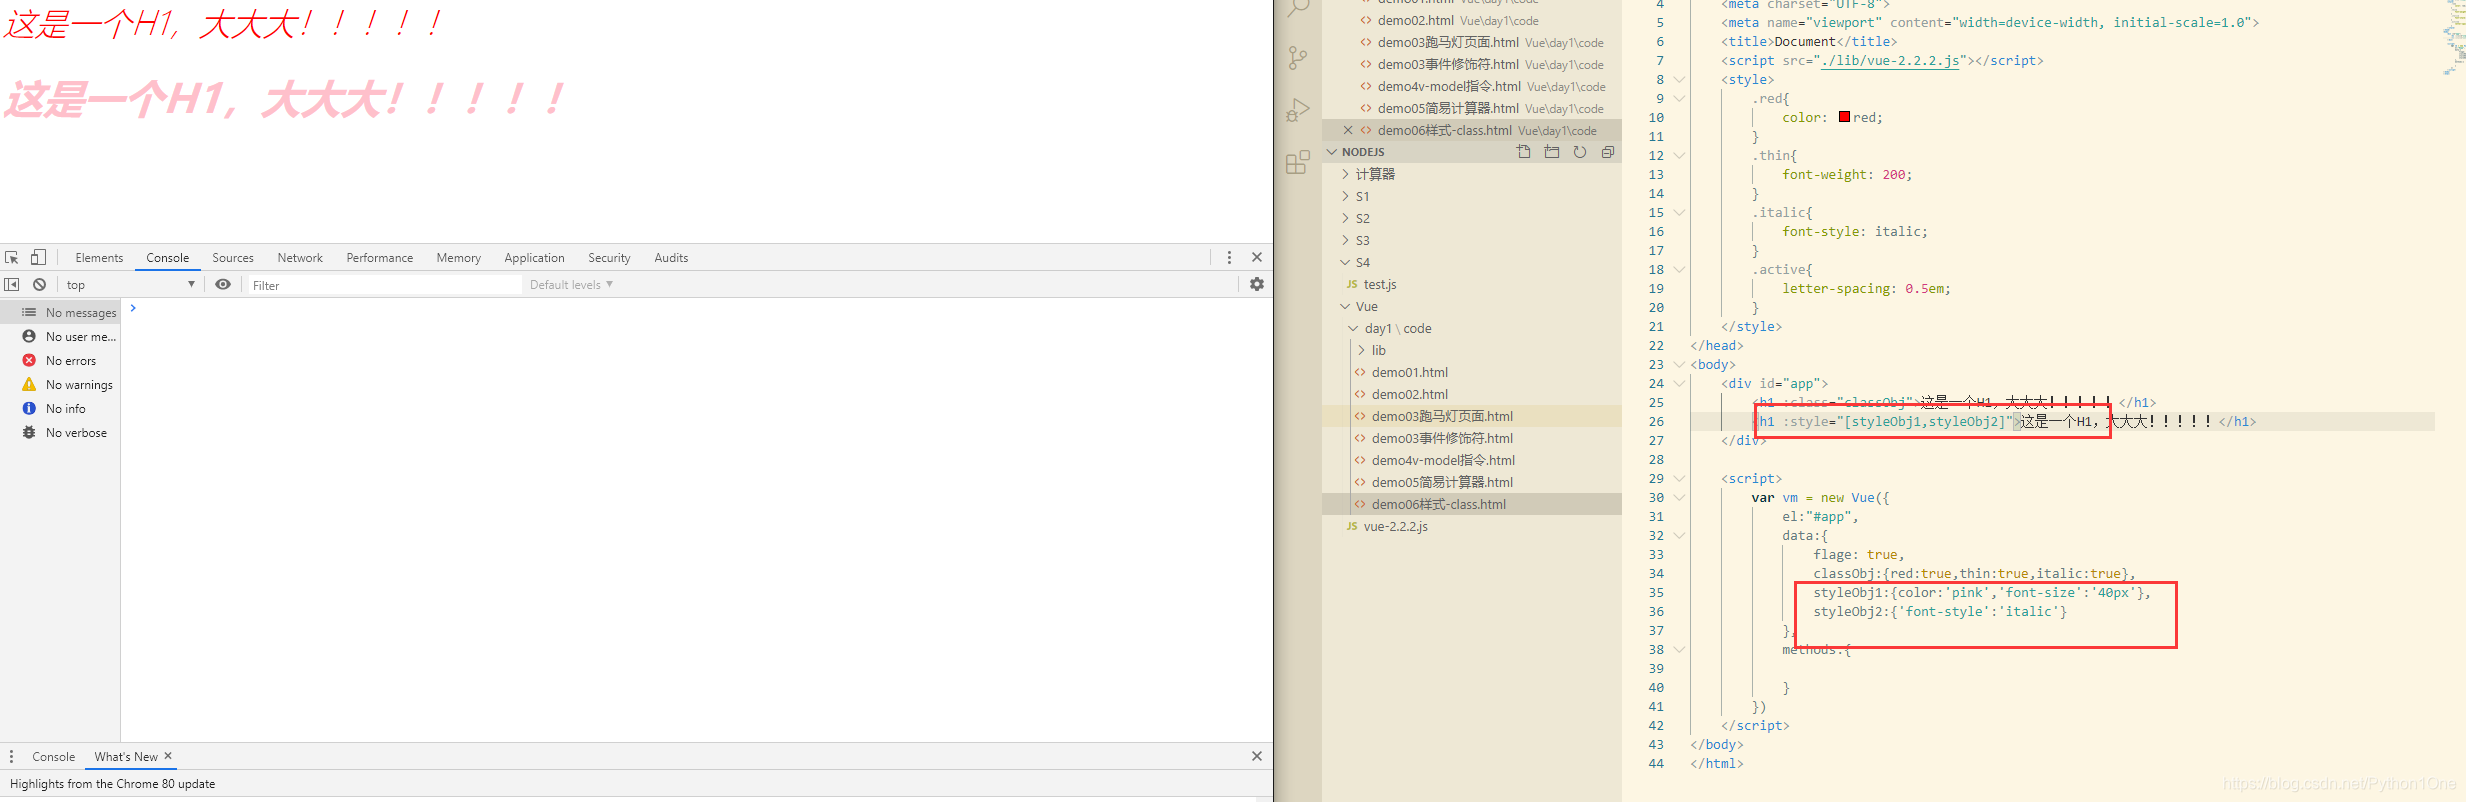Filter by No info in the console sidebar
Screen dimensions: 2466x802
click(x=60, y=409)
